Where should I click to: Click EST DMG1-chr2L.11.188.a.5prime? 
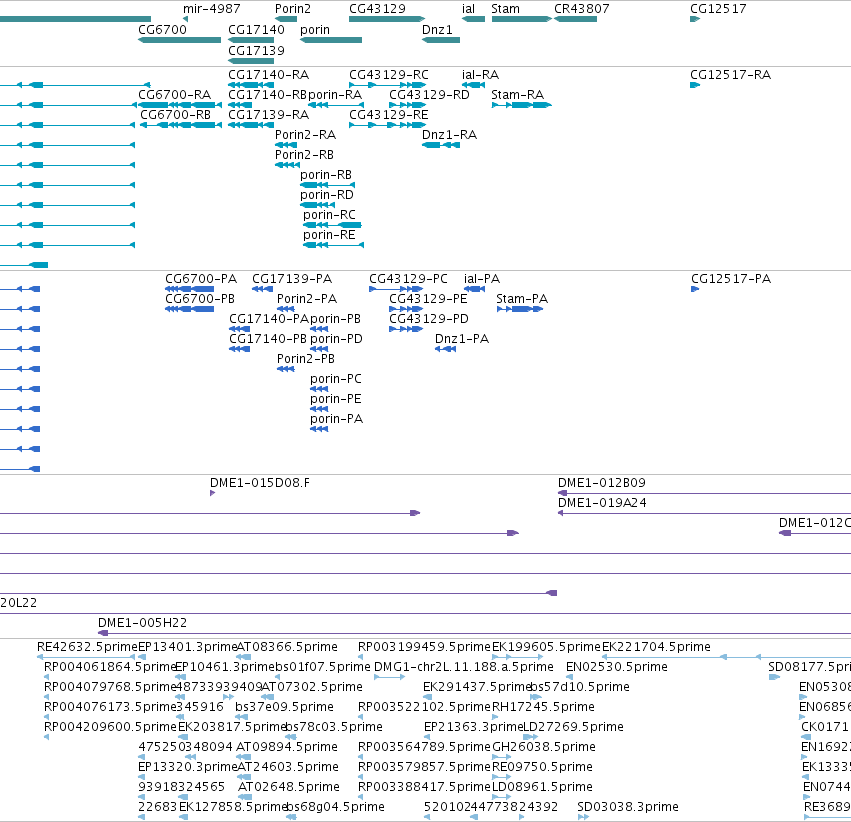point(390,677)
